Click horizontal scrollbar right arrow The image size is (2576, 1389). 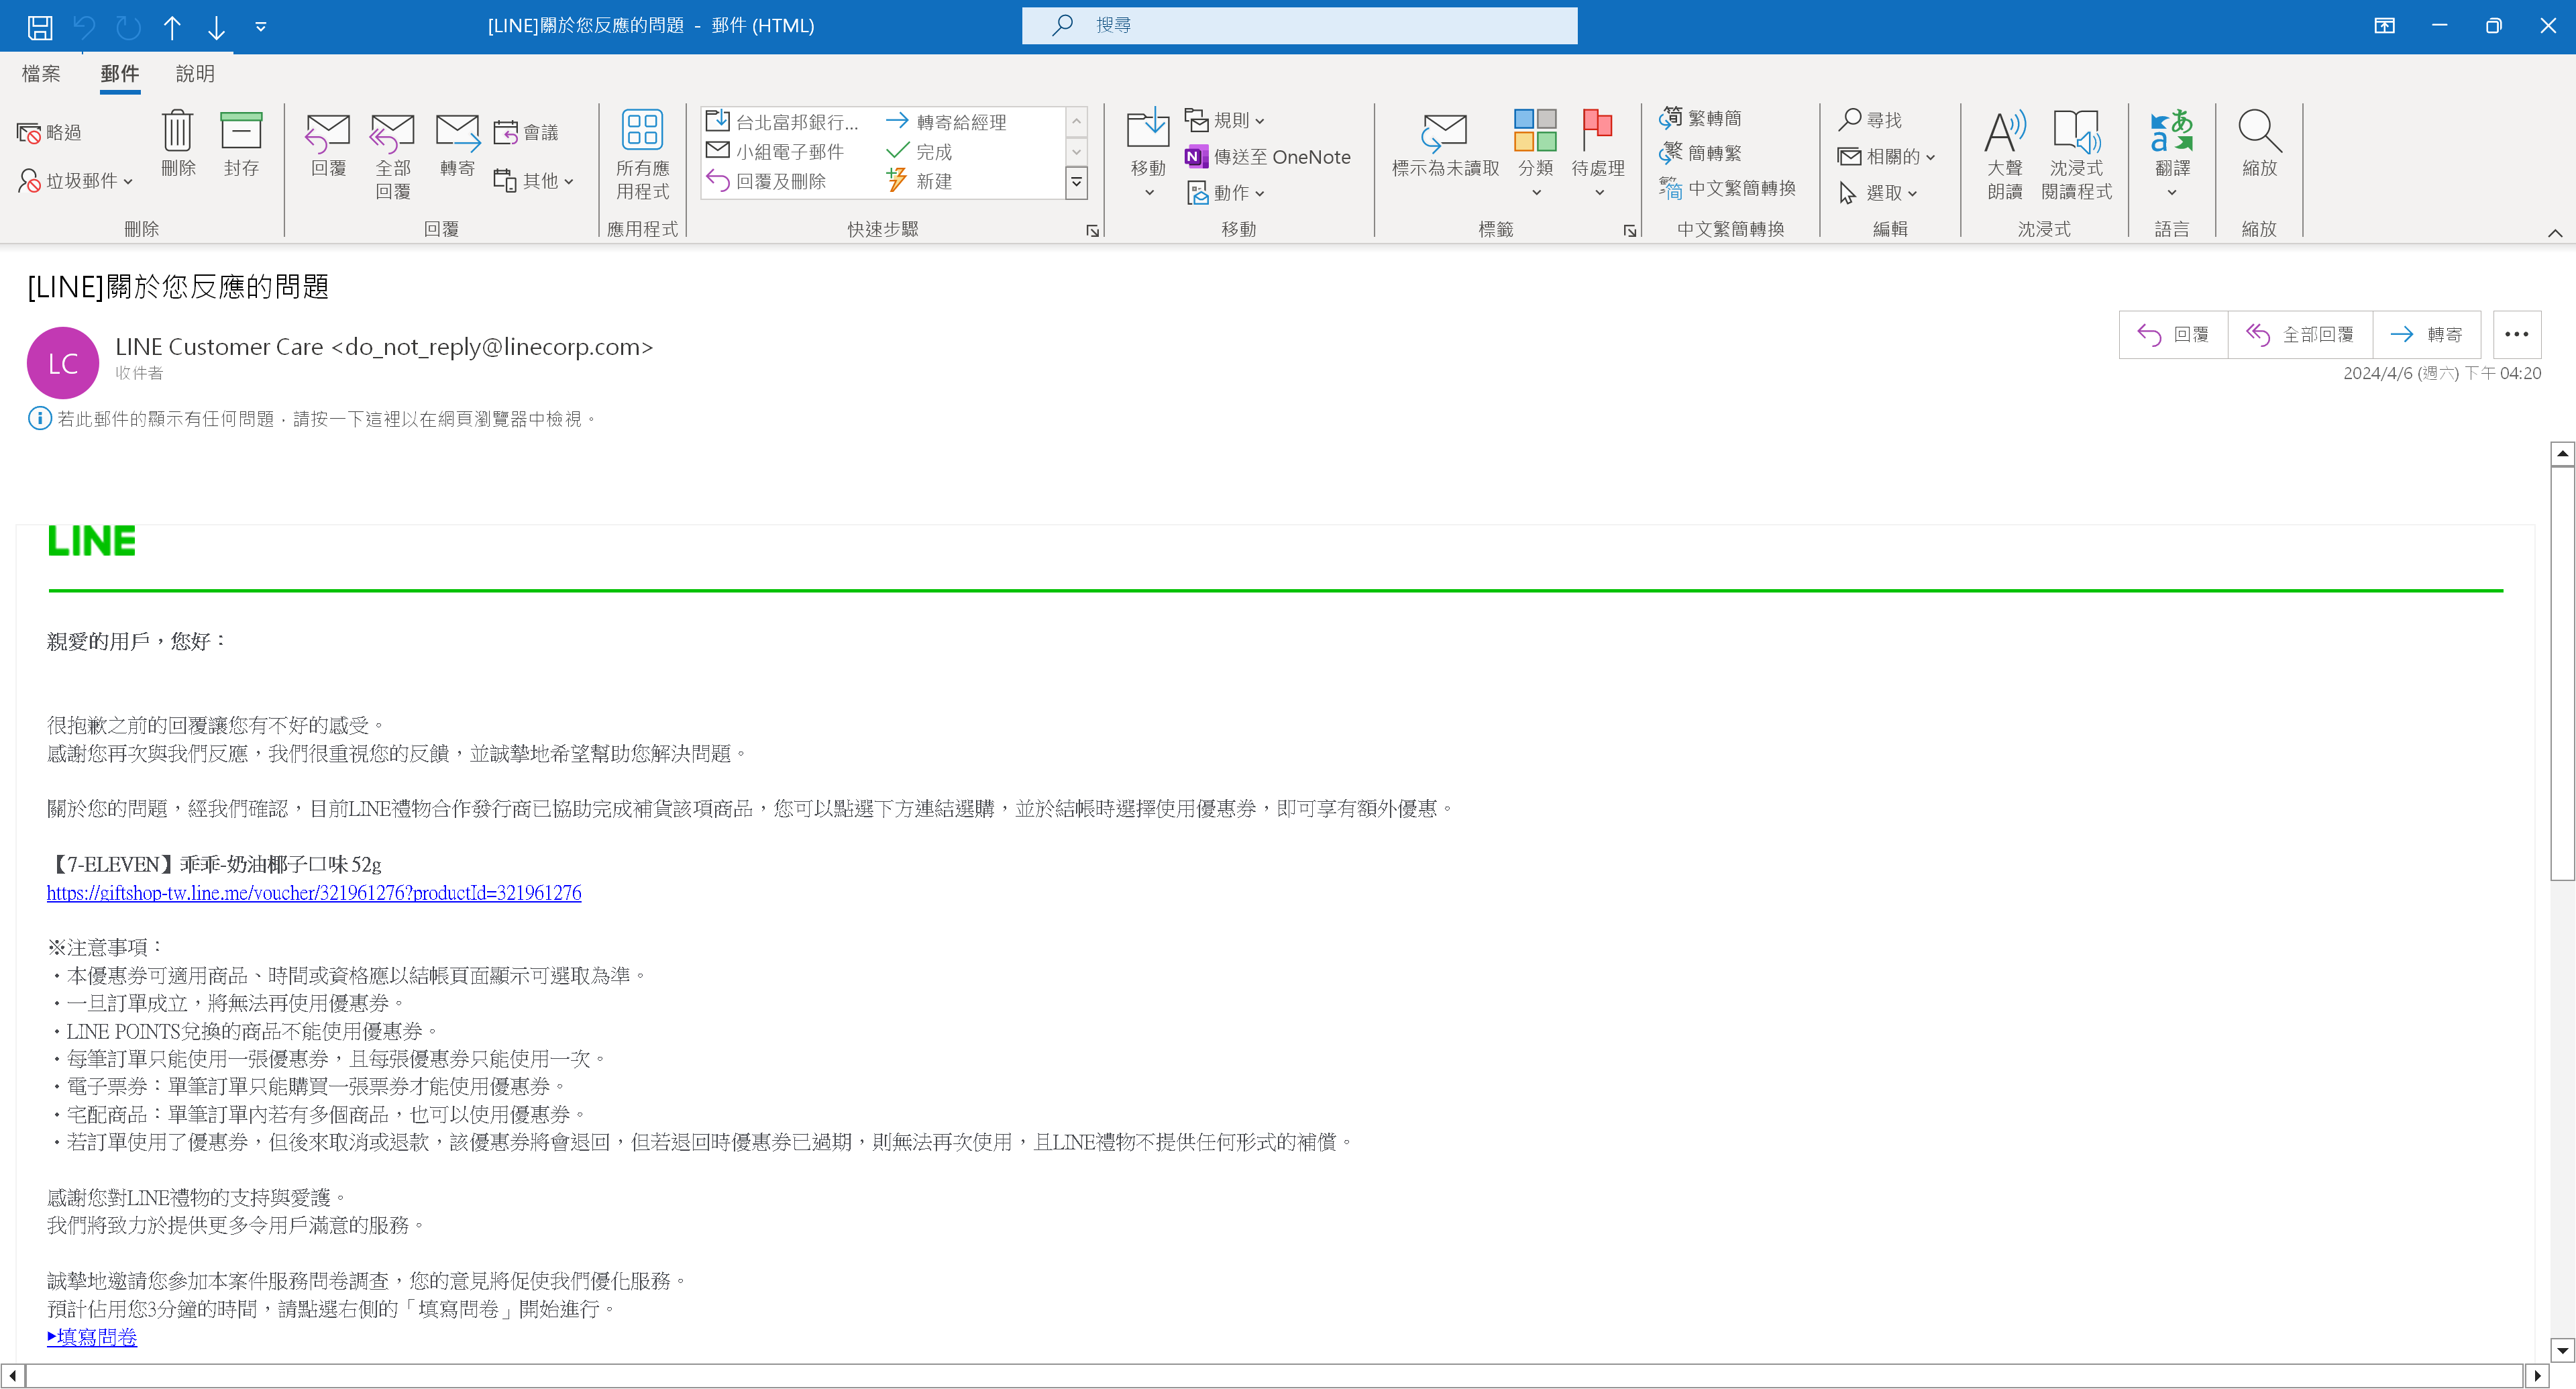tap(2537, 1376)
